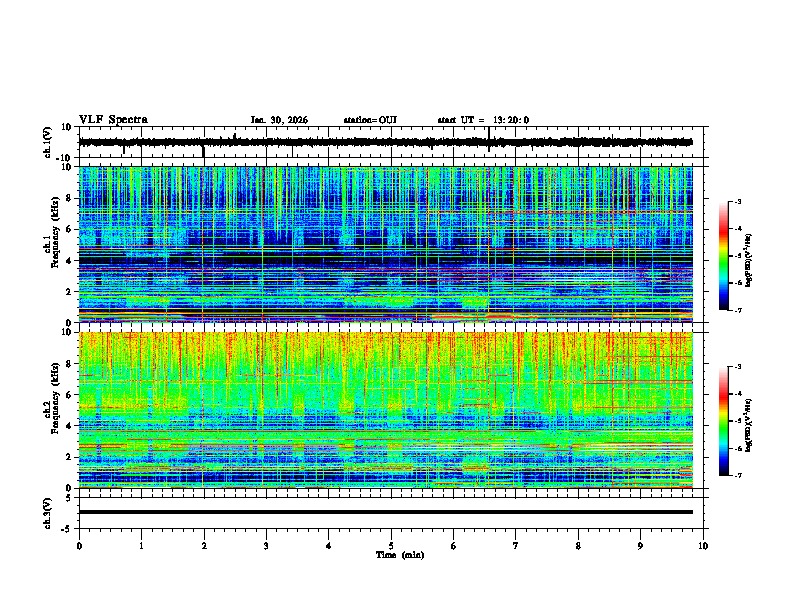
Task: Click the "-7" tick on the lower colorbar
Action: click(738, 476)
